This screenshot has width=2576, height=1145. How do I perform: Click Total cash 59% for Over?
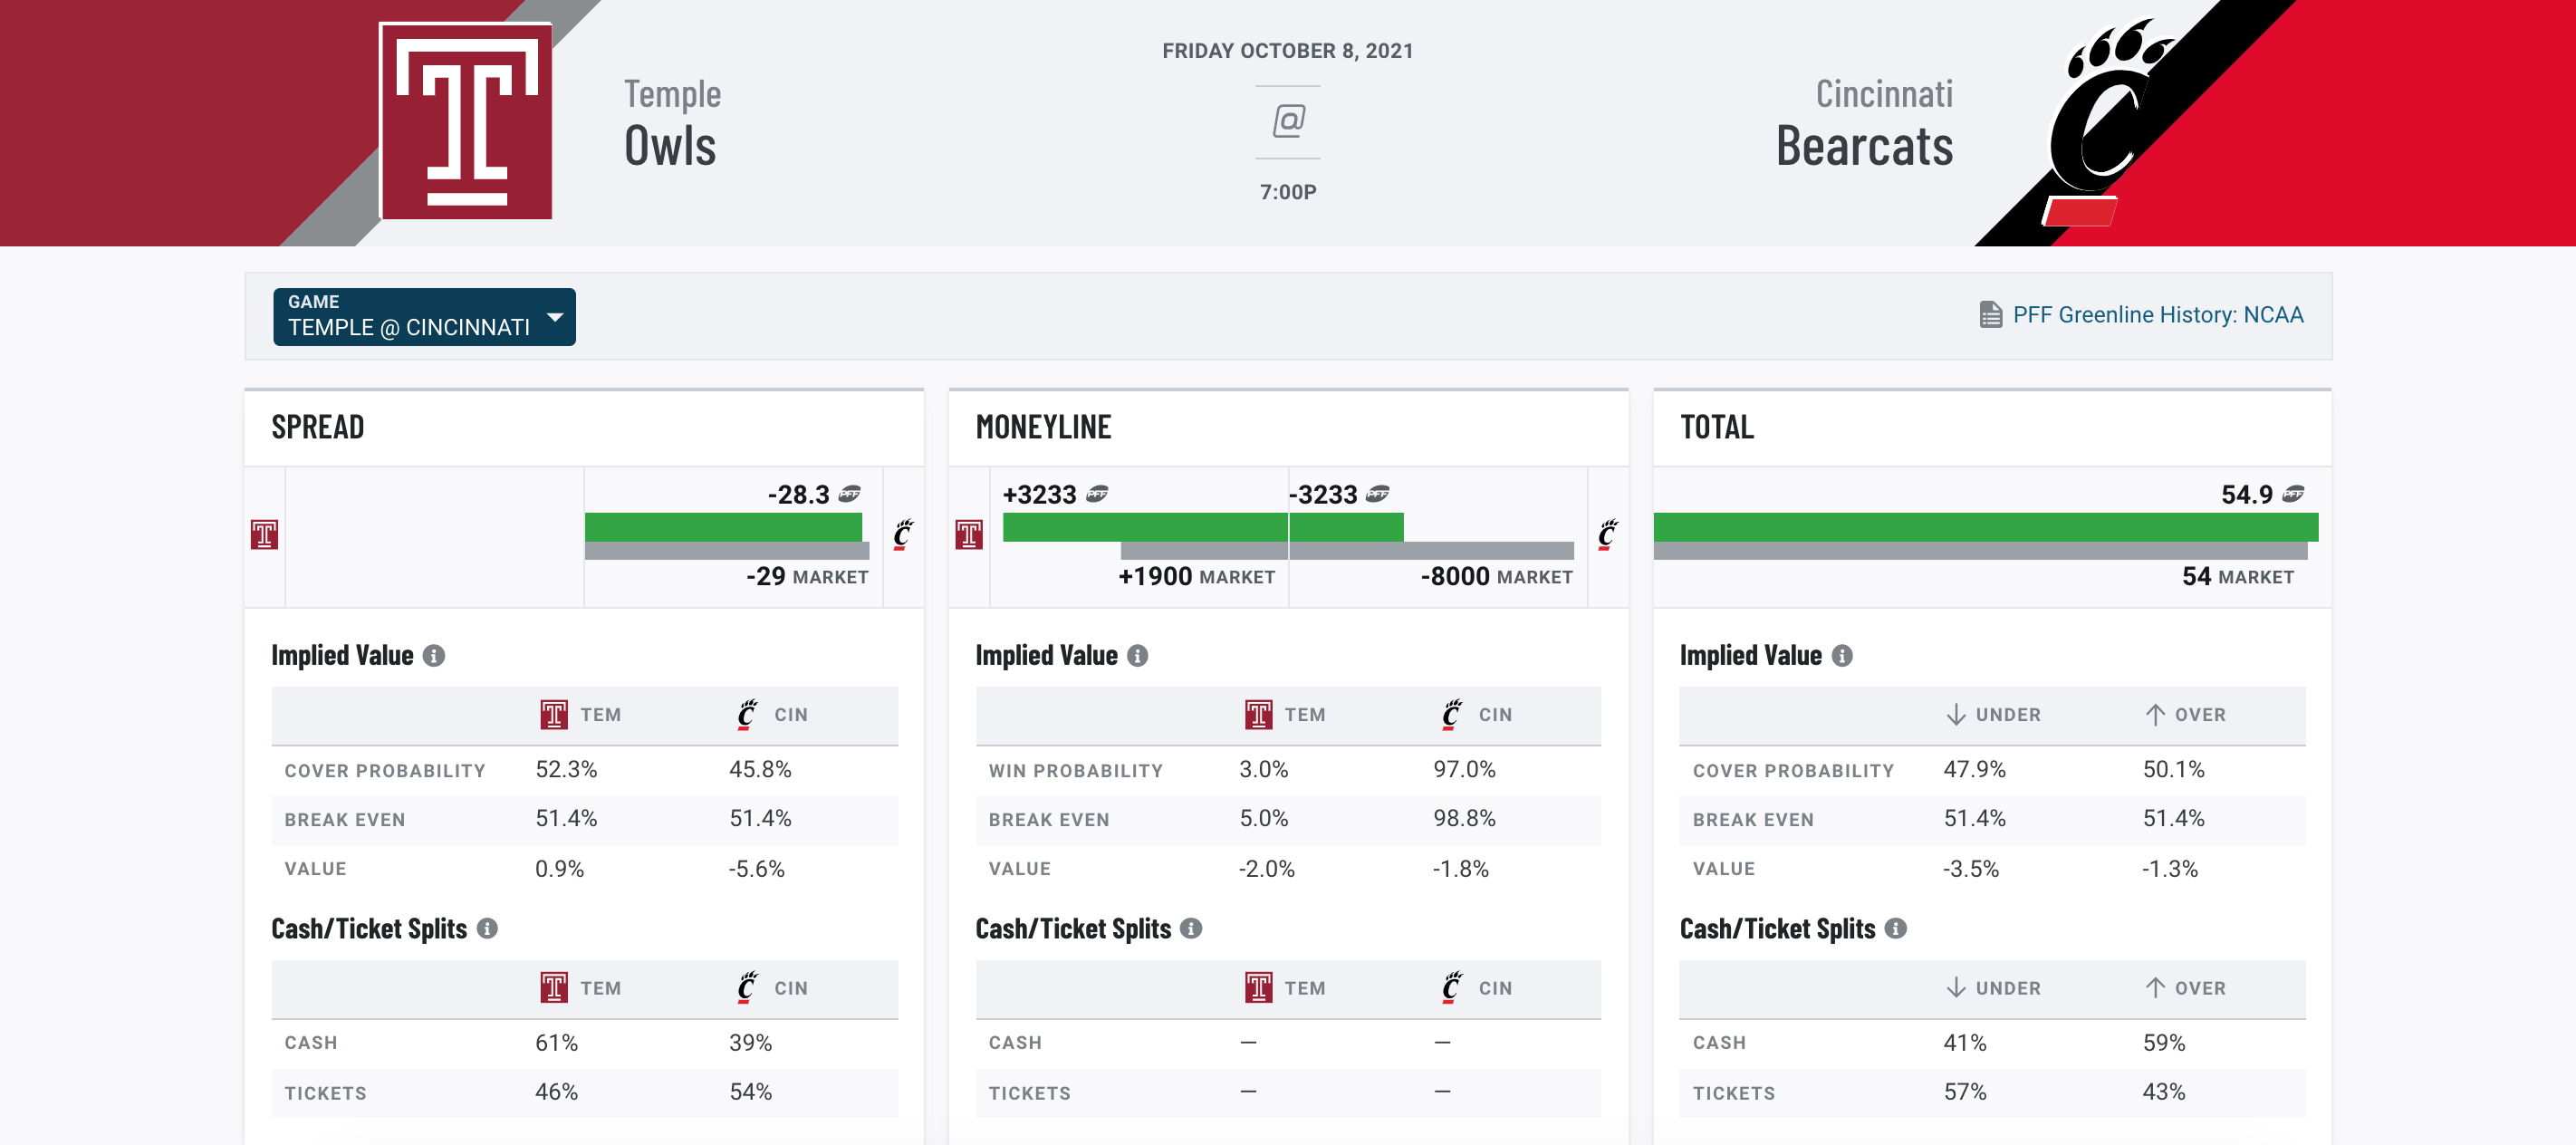click(x=2164, y=1043)
